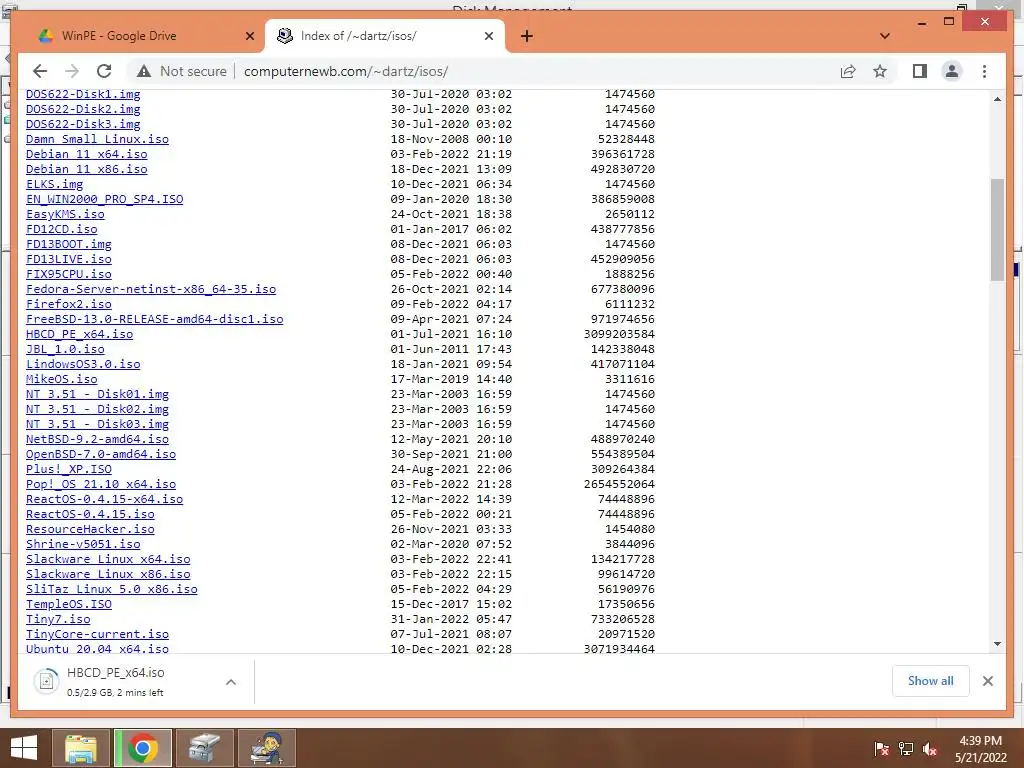Screen dimensions: 1024x768
Task: Share this page via share icon
Action: (848, 71)
